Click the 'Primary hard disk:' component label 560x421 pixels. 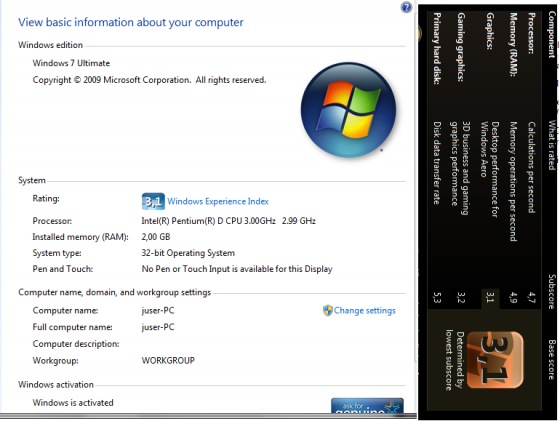click(x=437, y=48)
